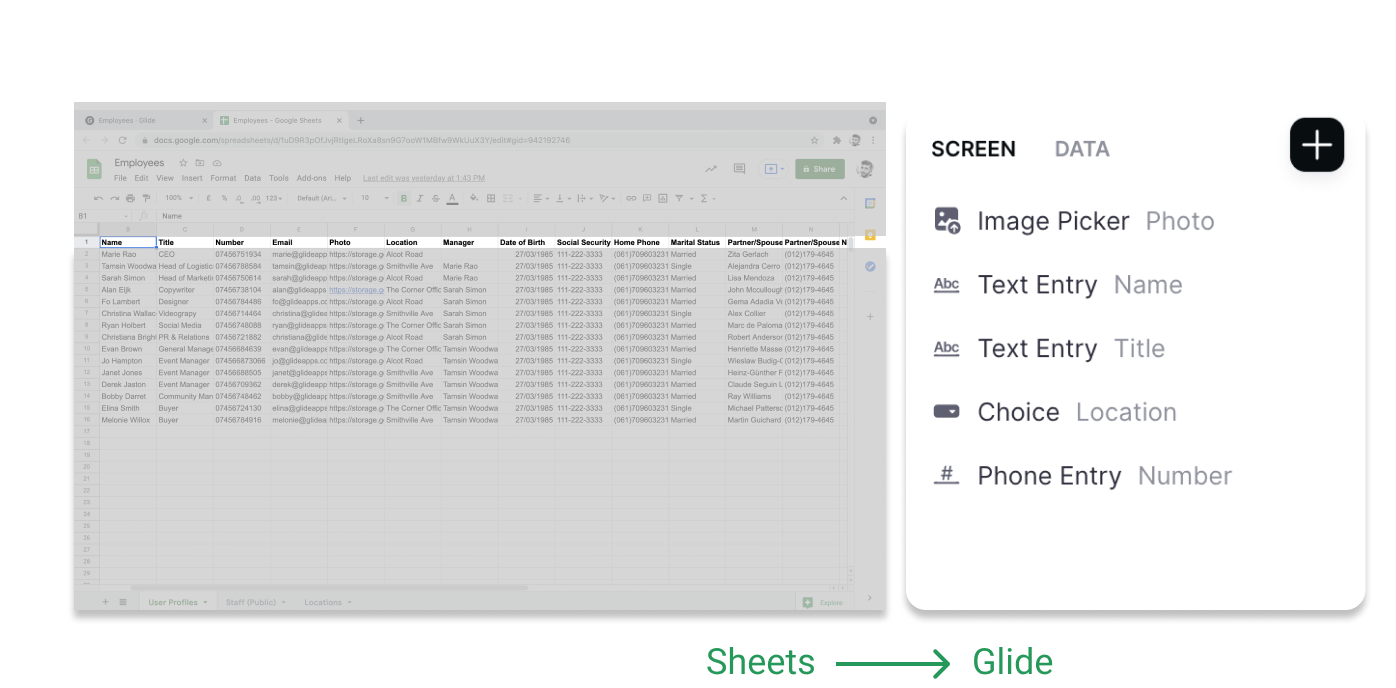Switch to the DATA tab
This screenshot has height=688, width=1396.
[x=1081, y=149]
